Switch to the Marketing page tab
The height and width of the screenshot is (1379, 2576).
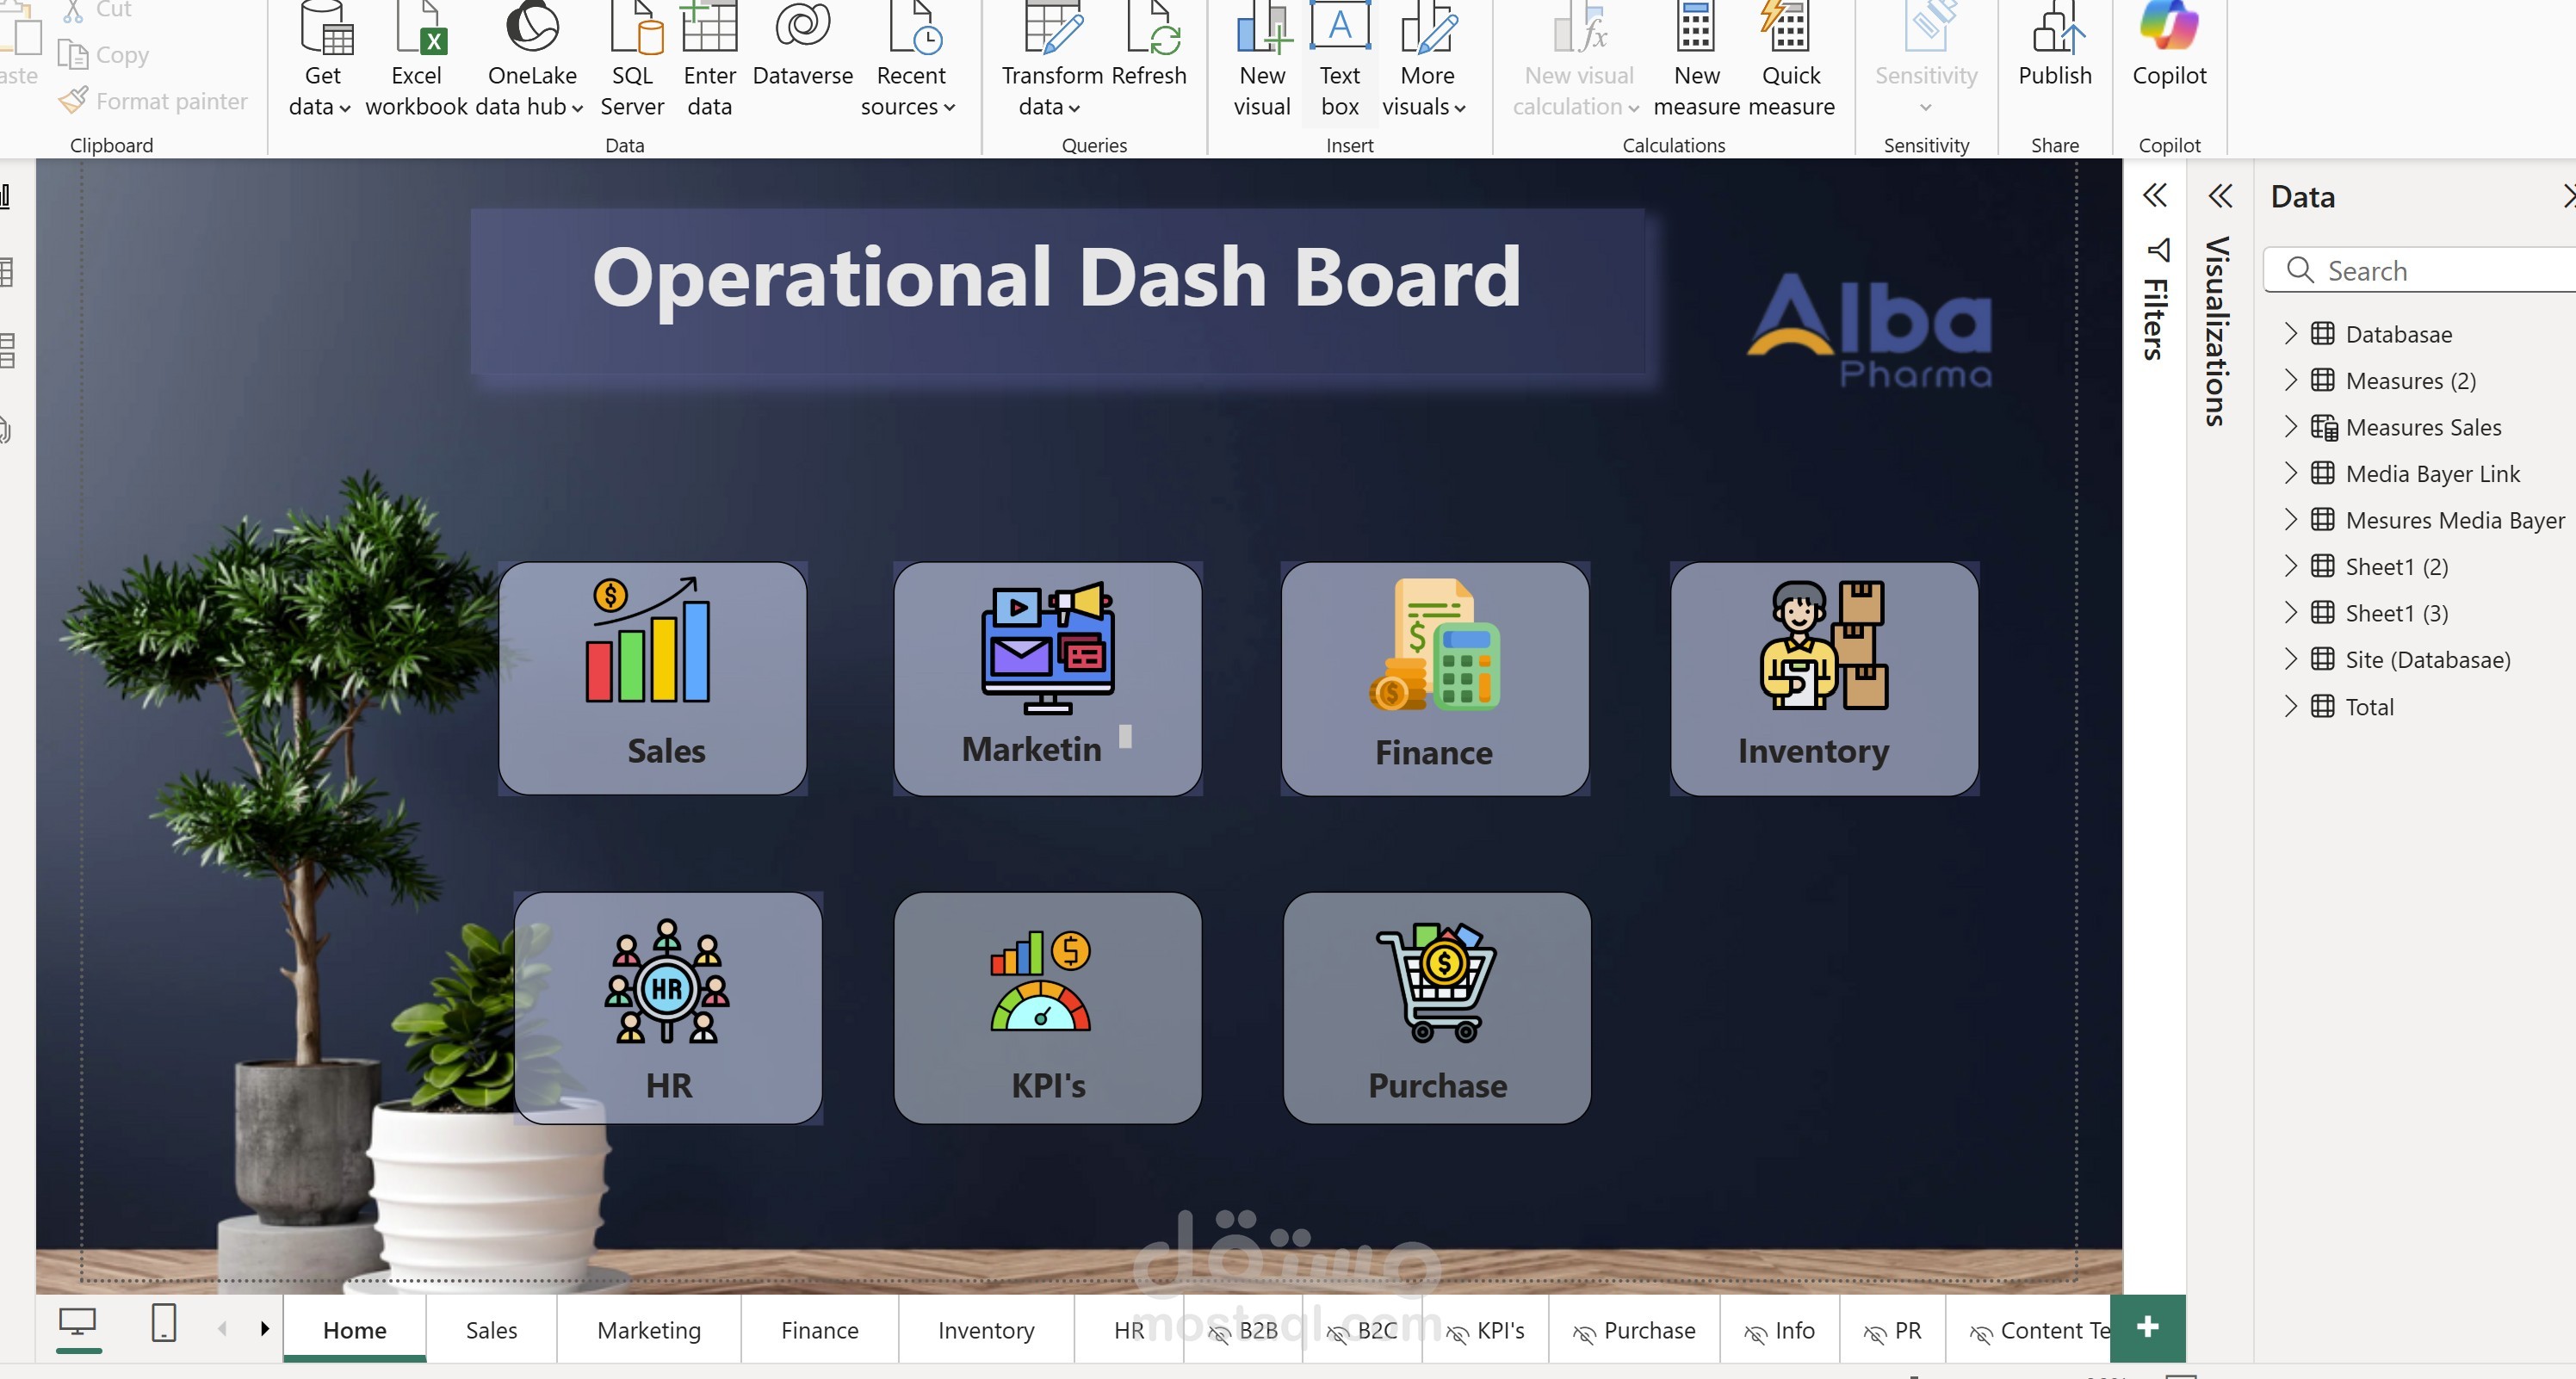[648, 1329]
